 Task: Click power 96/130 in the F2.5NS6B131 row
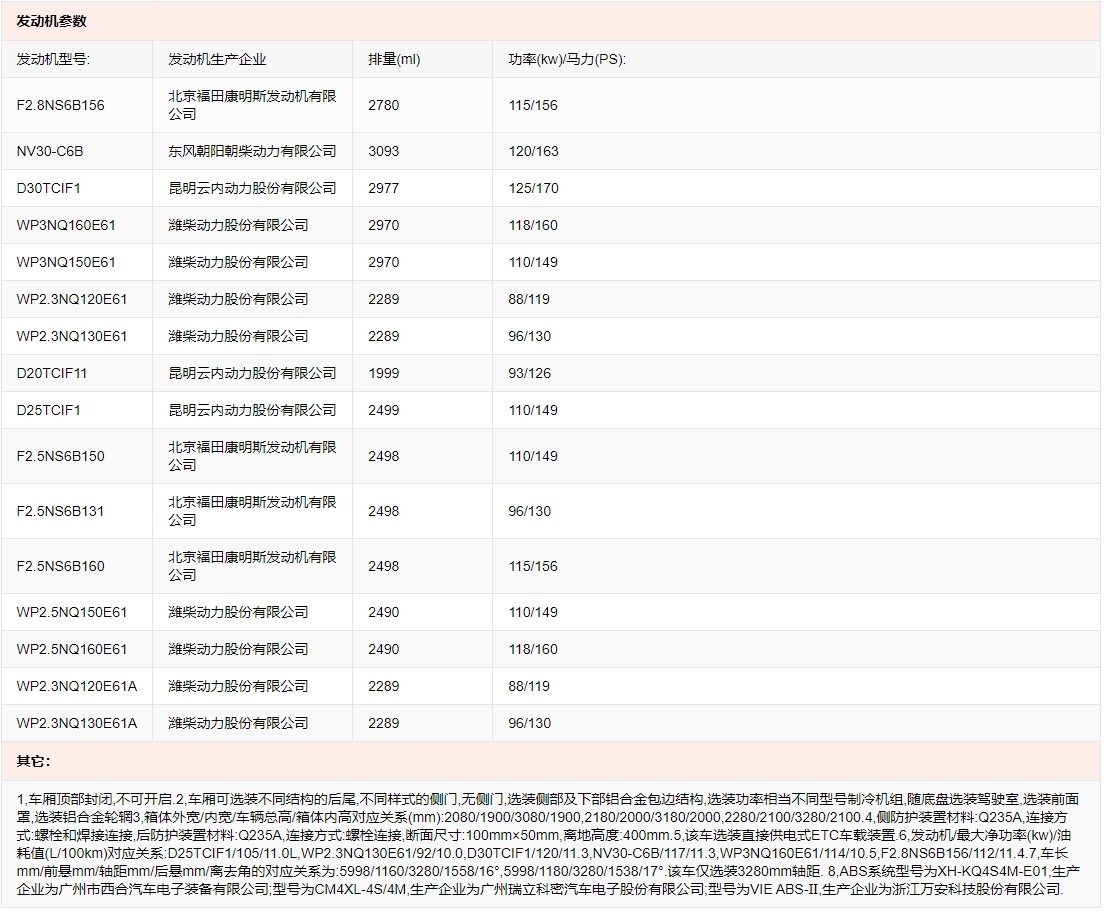point(529,511)
